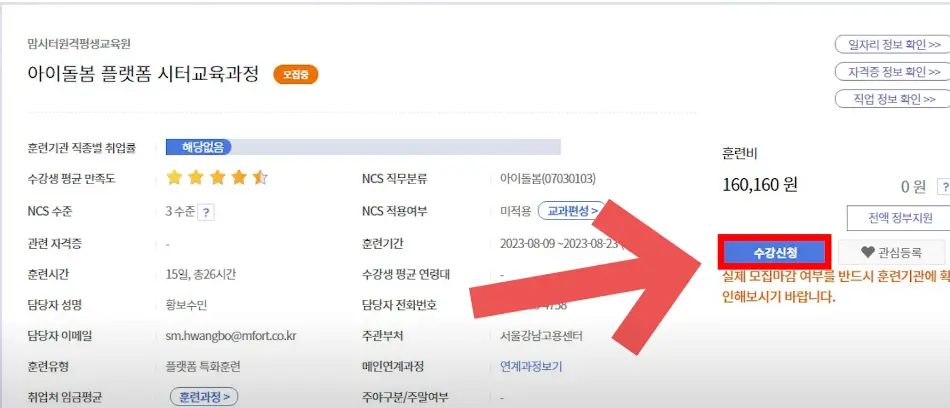Click the institution name 맘시터원격평생교육원

[x=79, y=44]
